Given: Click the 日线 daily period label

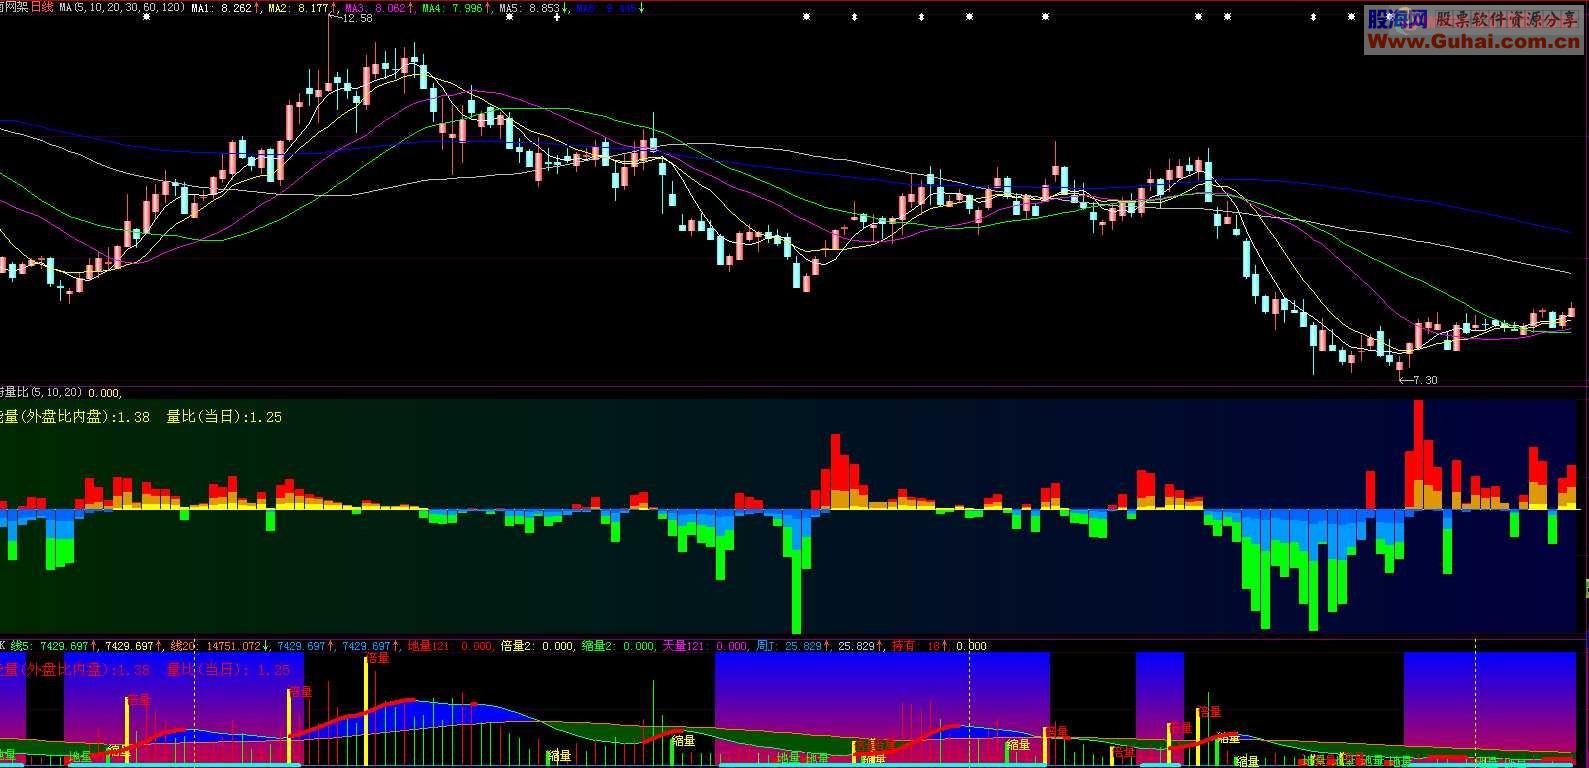Looking at the screenshot, I should 42,7.
